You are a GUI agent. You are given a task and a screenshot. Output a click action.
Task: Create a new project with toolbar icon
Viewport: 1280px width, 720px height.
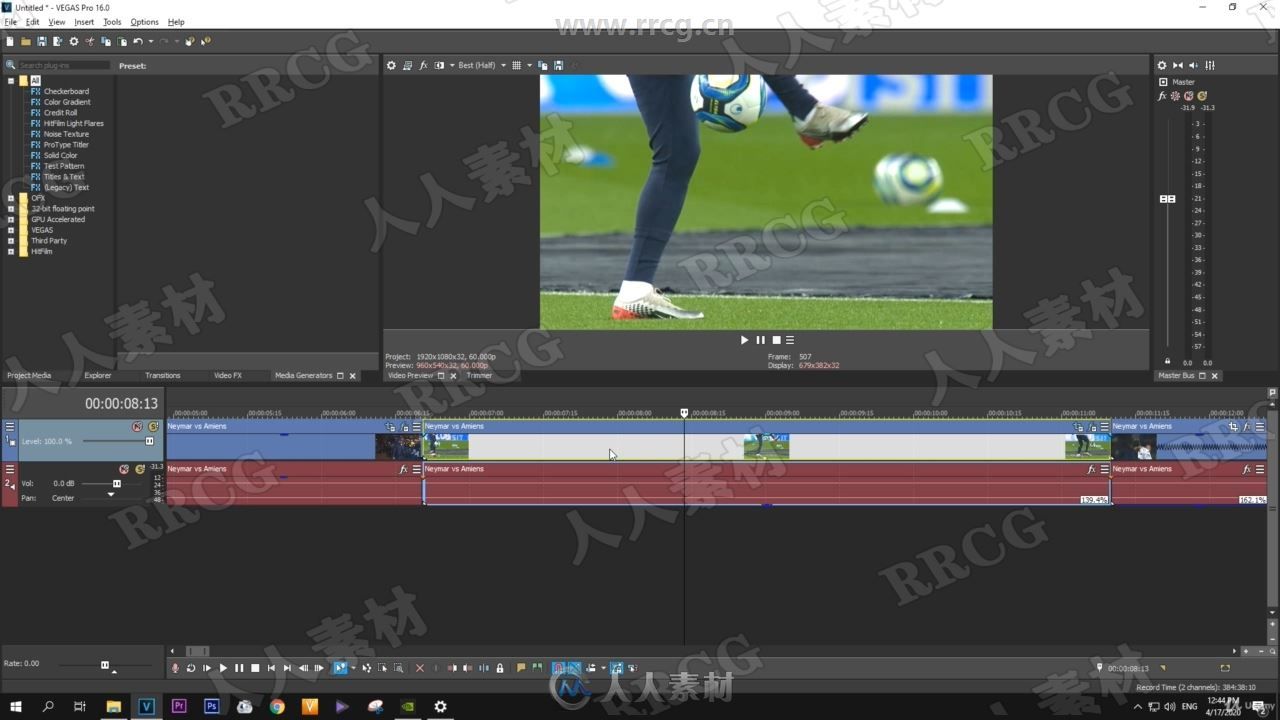[9, 41]
